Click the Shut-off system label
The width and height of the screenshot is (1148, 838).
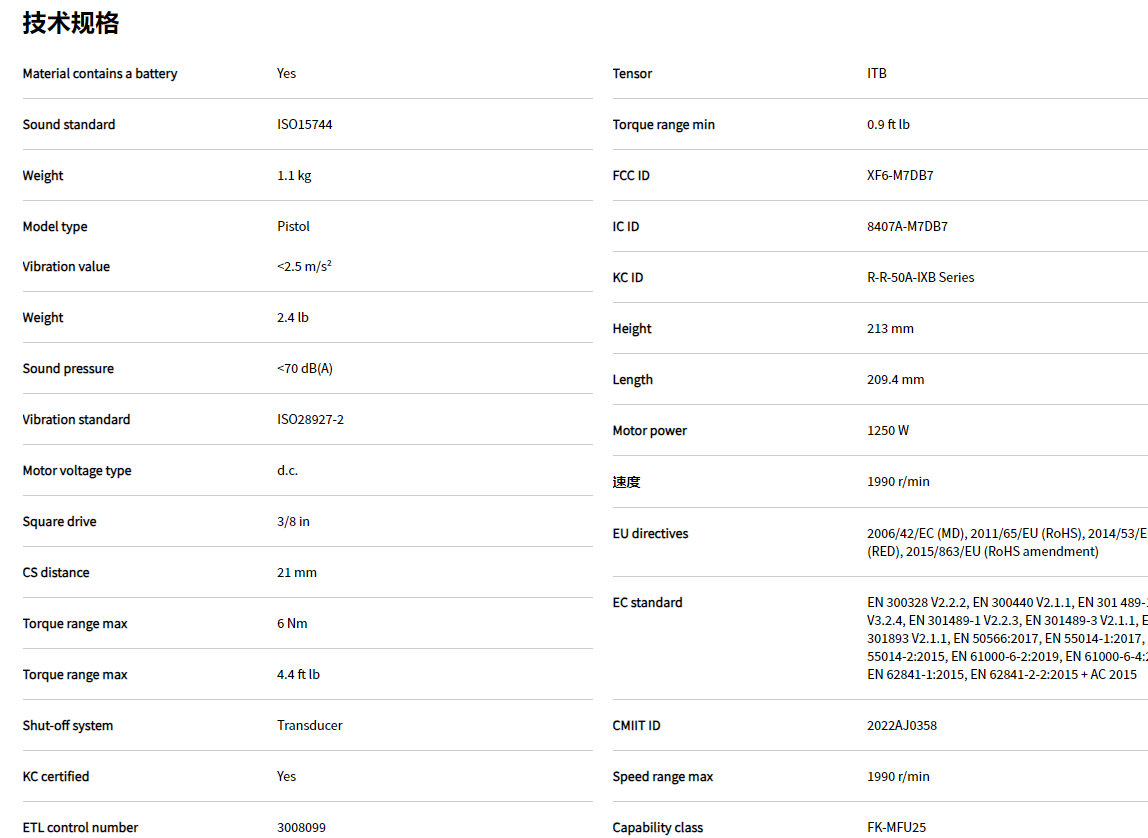68,726
